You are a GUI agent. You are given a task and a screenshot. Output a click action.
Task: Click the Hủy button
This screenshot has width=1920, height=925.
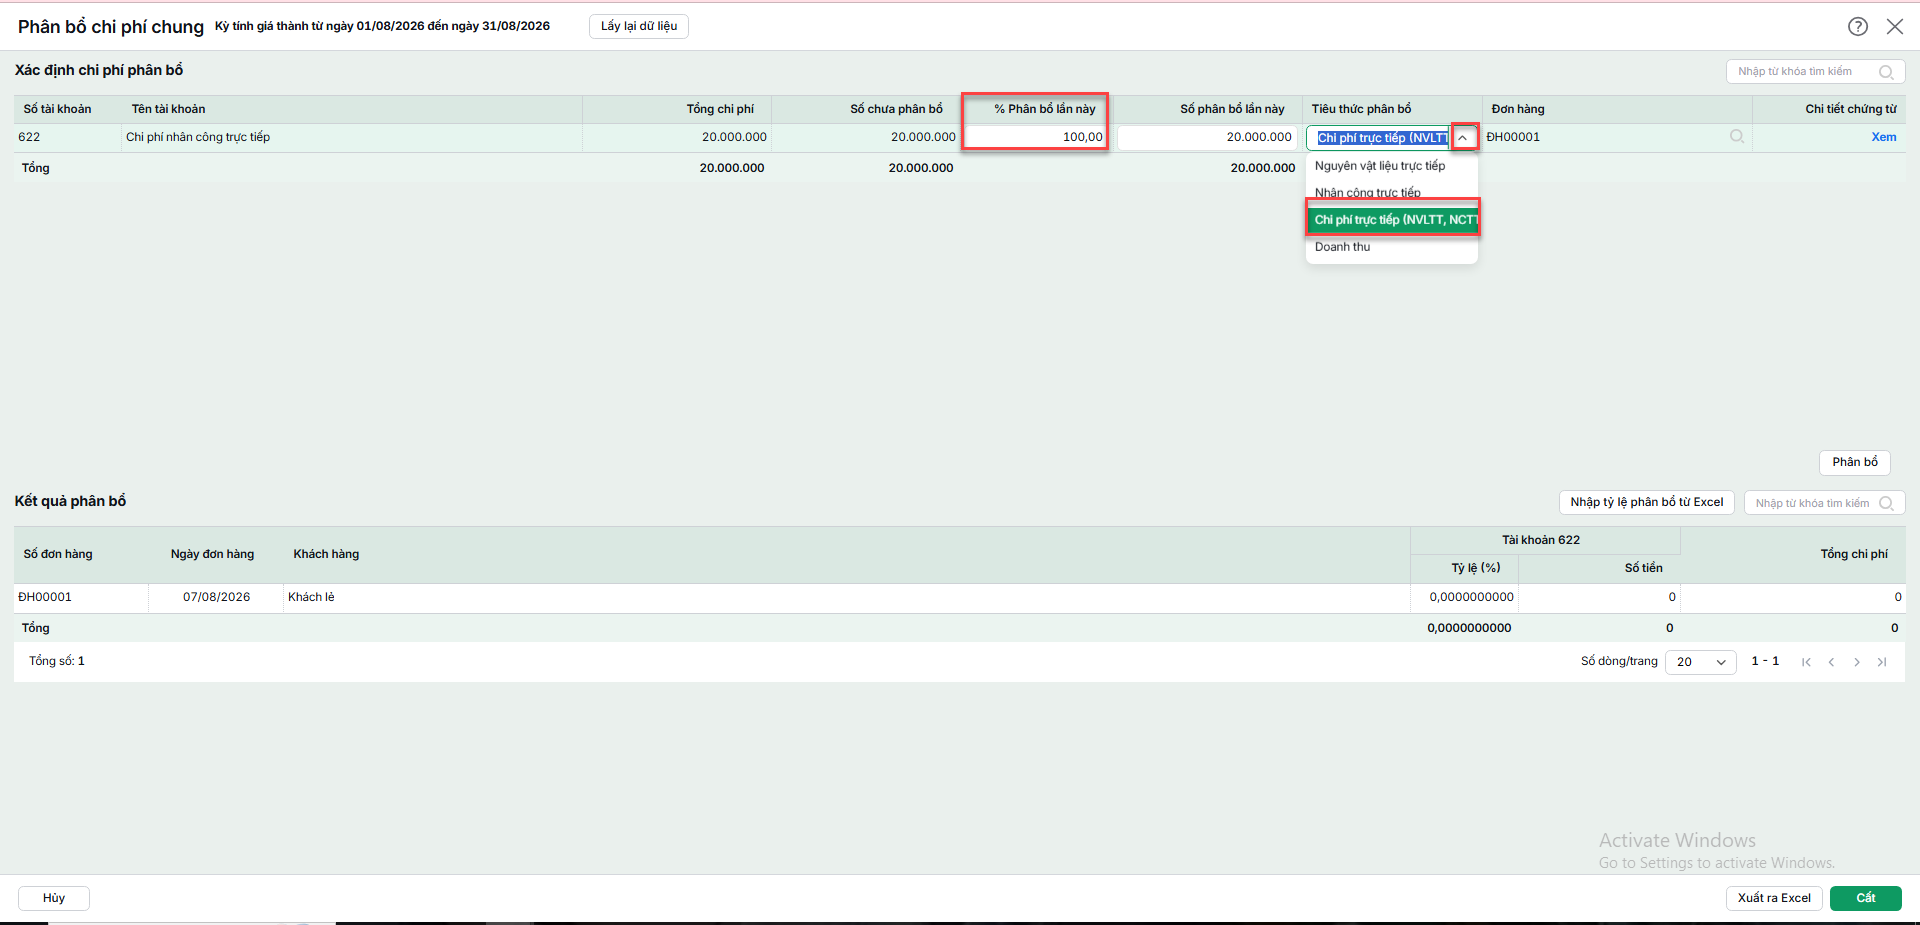click(54, 898)
